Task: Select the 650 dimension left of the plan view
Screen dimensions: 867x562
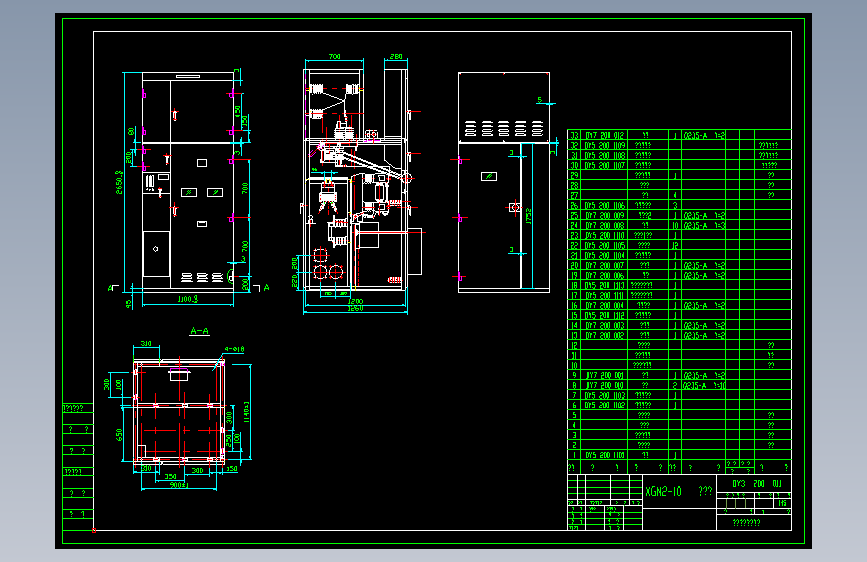Action: coord(119,435)
